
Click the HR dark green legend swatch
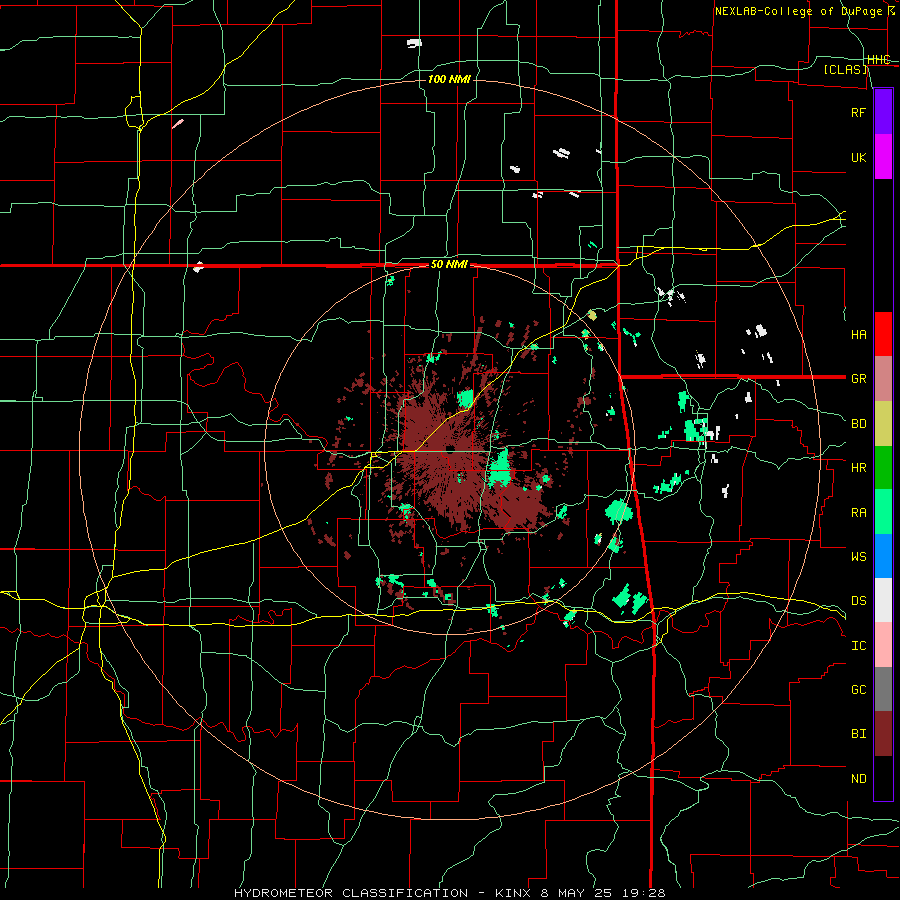click(883, 467)
